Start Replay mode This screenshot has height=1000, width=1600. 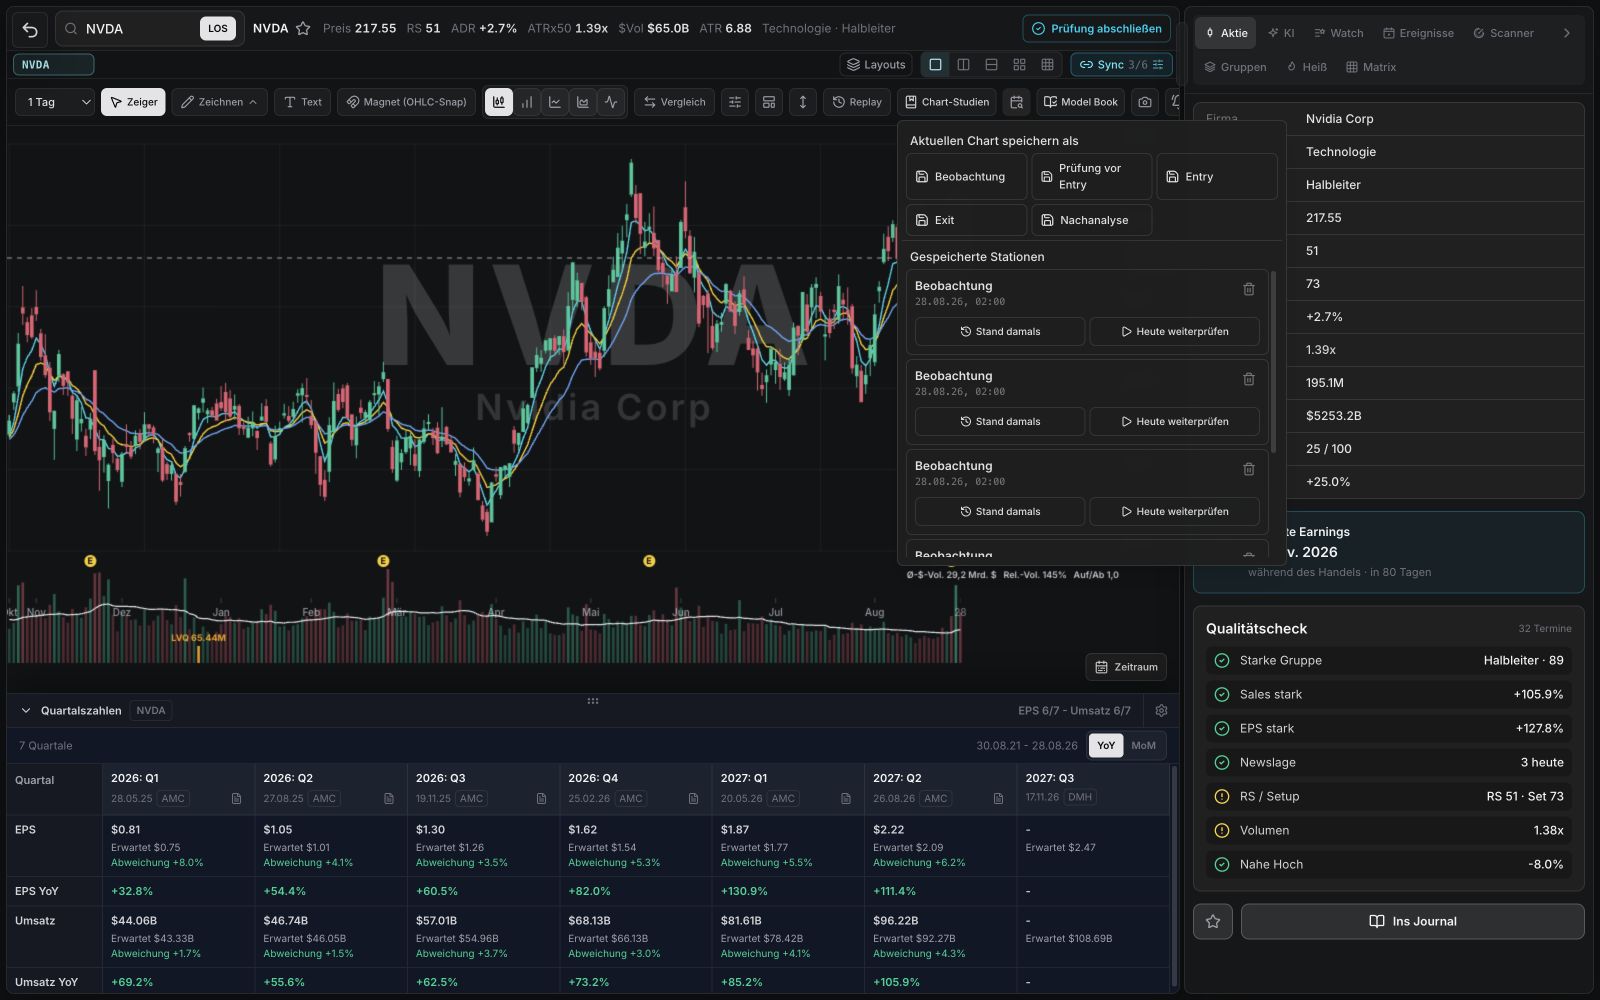coord(857,102)
